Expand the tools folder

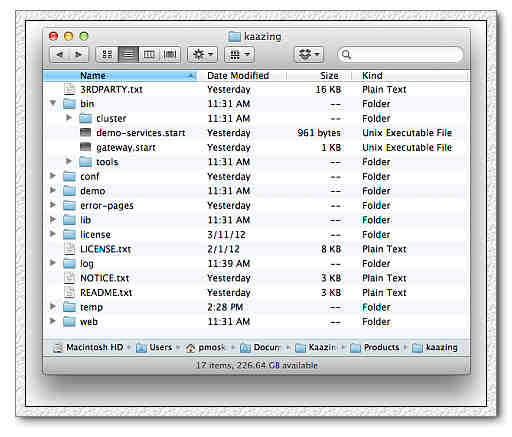(x=69, y=161)
